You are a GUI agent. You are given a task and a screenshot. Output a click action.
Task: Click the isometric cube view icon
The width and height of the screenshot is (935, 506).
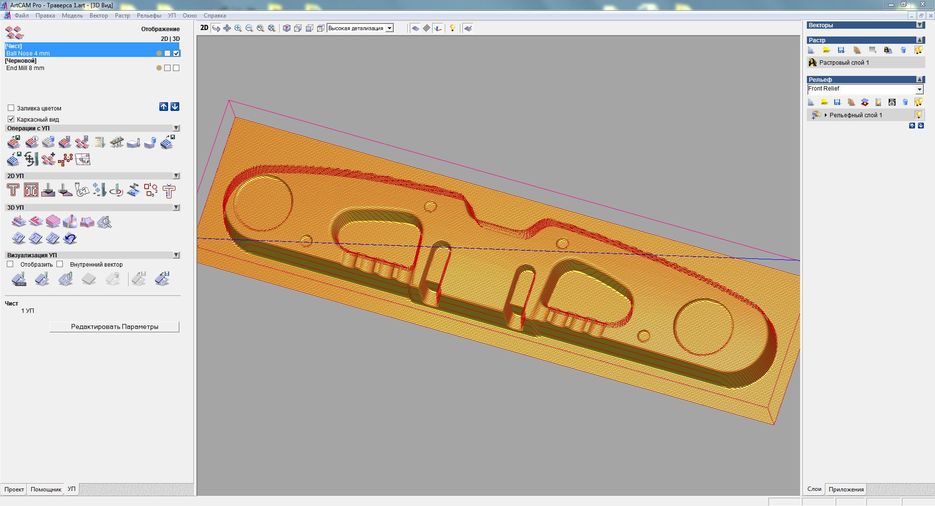click(287, 28)
